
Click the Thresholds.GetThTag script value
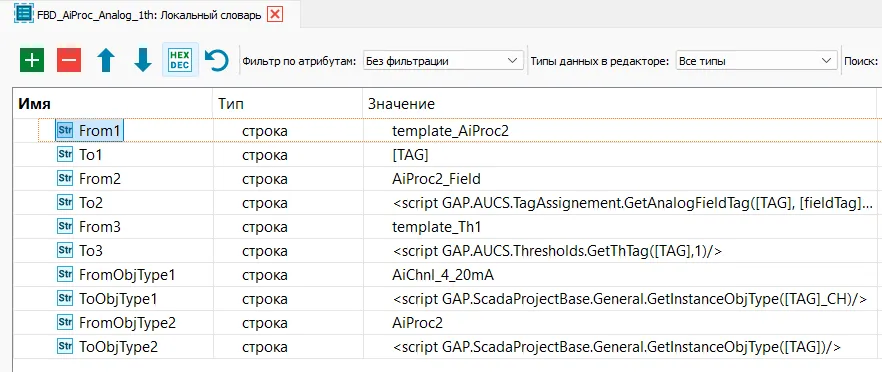[x=557, y=251]
